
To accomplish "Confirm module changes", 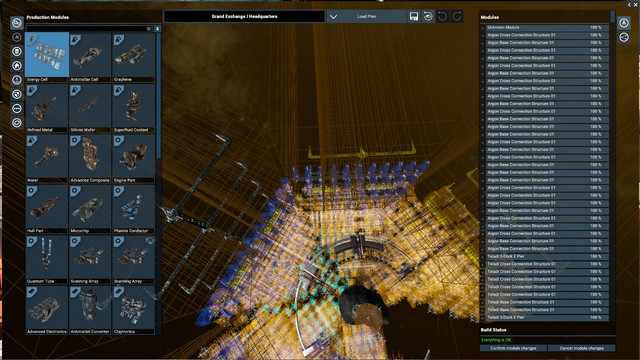I will tap(513, 348).
